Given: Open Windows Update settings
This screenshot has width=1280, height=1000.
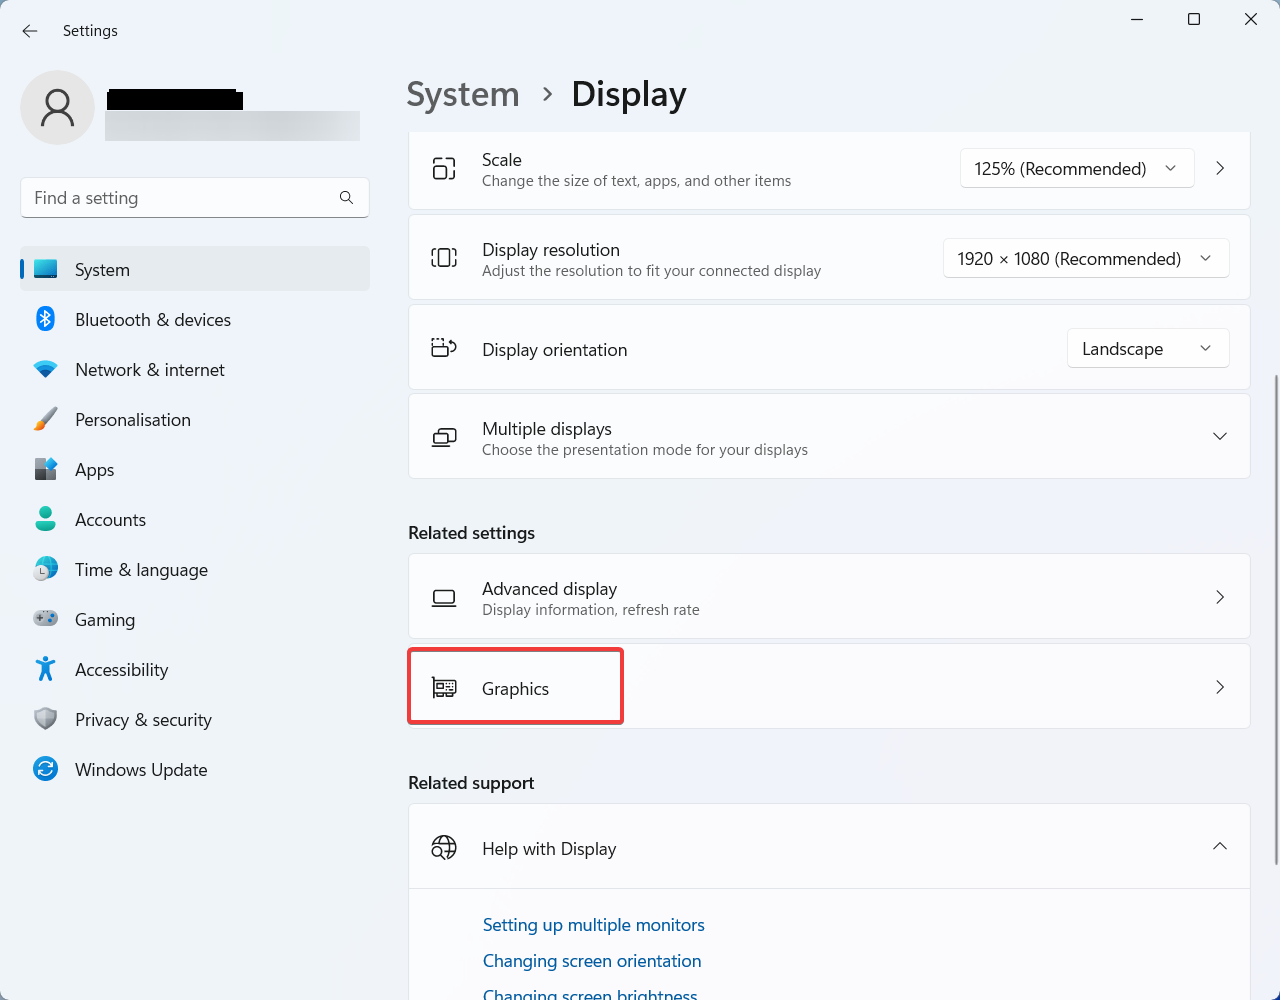Looking at the screenshot, I should pyautogui.click(x=195, y=769).
